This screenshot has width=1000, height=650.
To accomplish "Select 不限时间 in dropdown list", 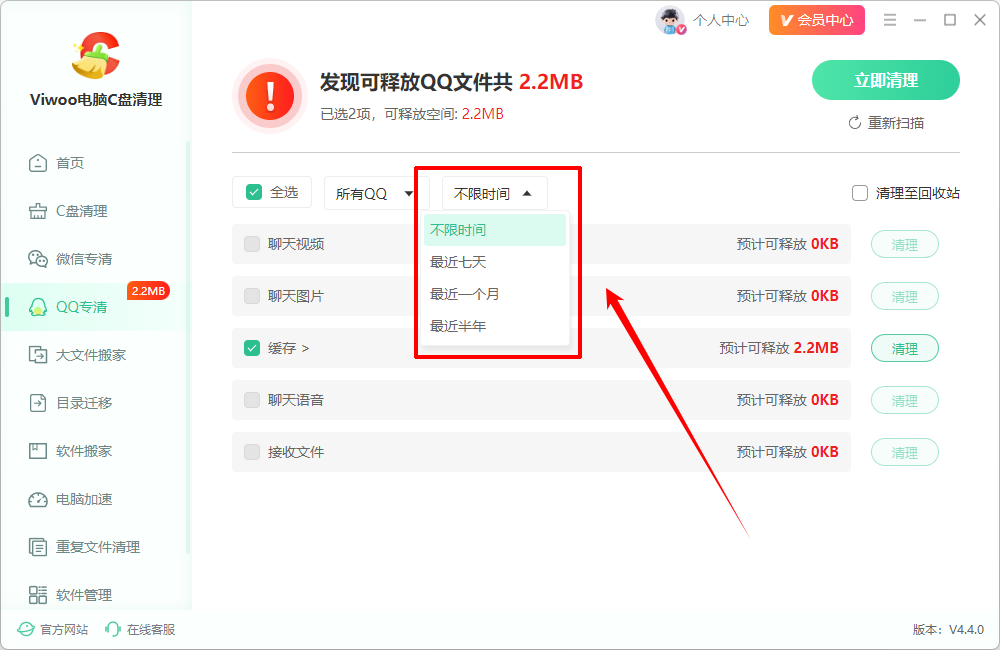I will pos(494,230).
